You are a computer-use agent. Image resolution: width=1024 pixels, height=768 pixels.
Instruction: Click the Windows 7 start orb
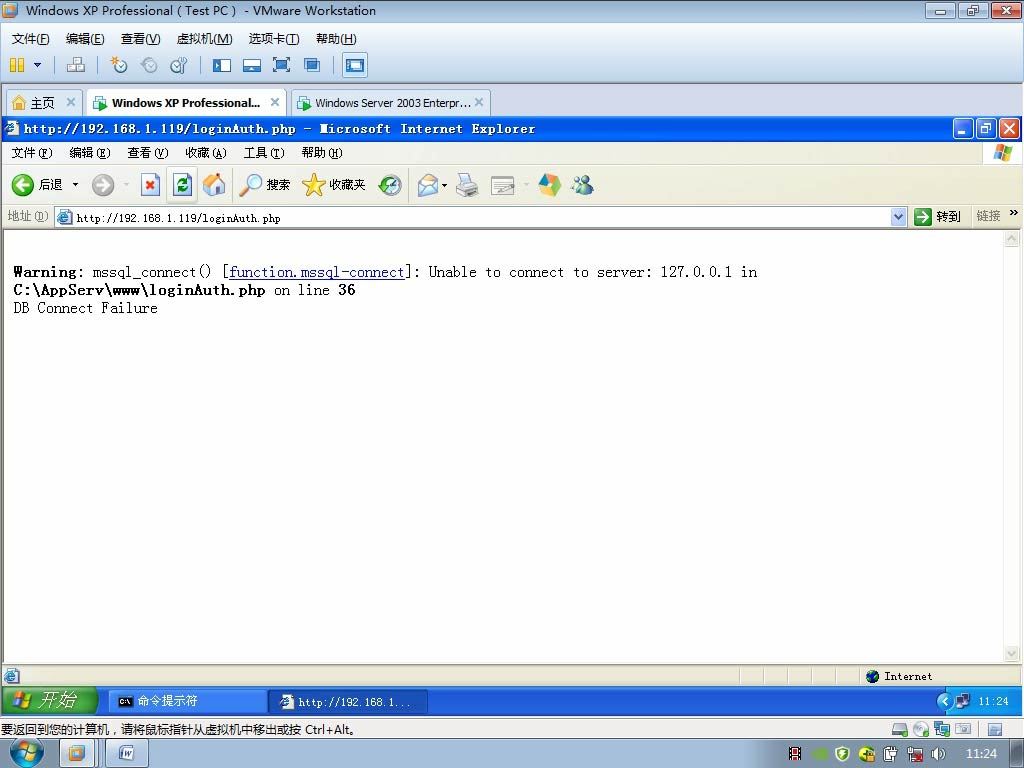(27, 754)
